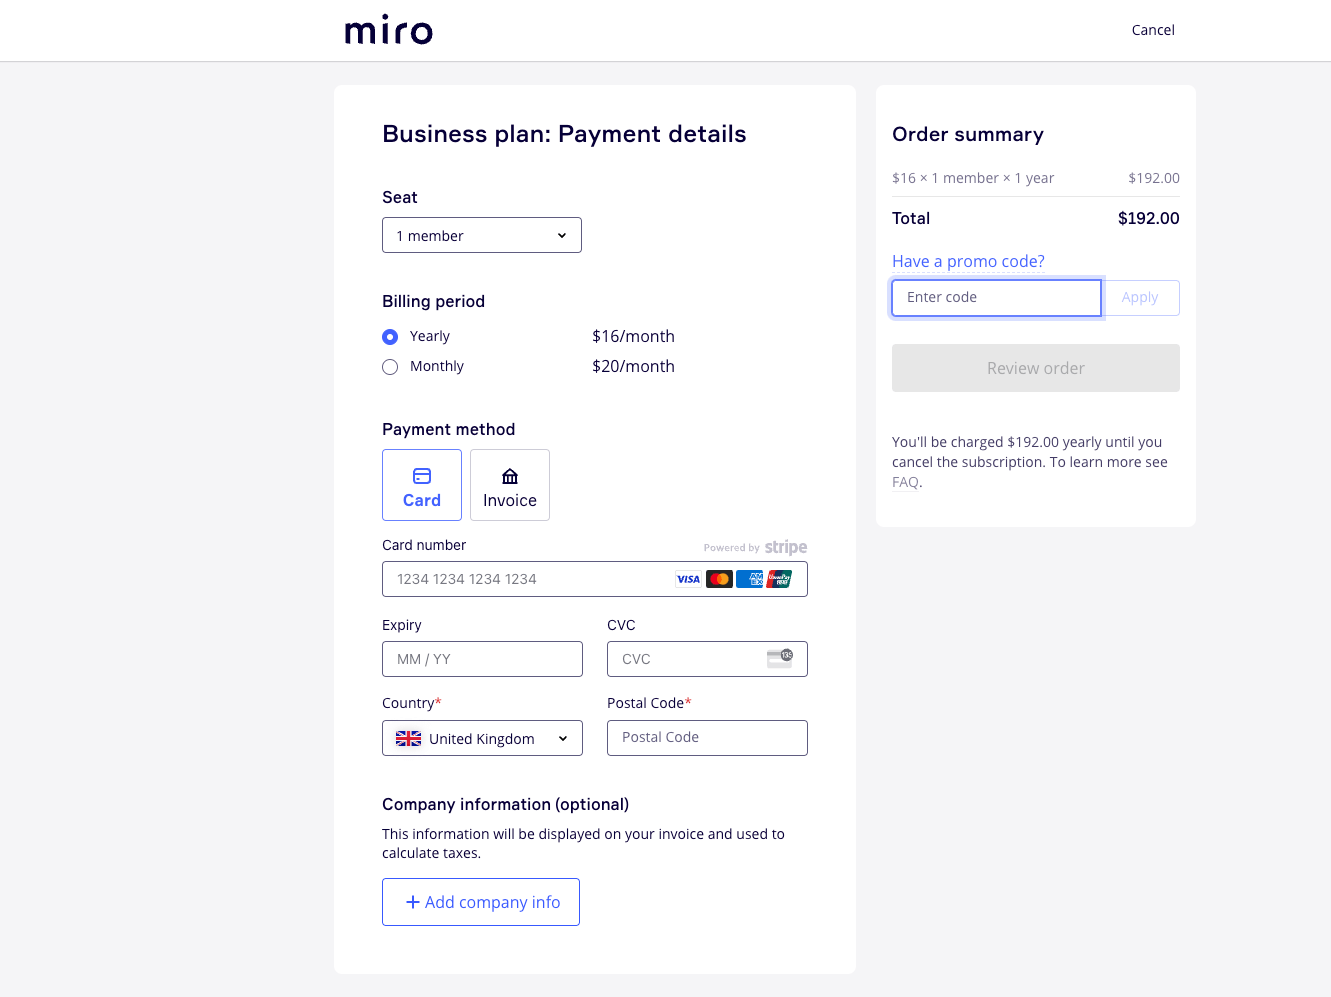Expand the United Kingdom country selector
This screenshot has width=1331, height=997.
482,738
